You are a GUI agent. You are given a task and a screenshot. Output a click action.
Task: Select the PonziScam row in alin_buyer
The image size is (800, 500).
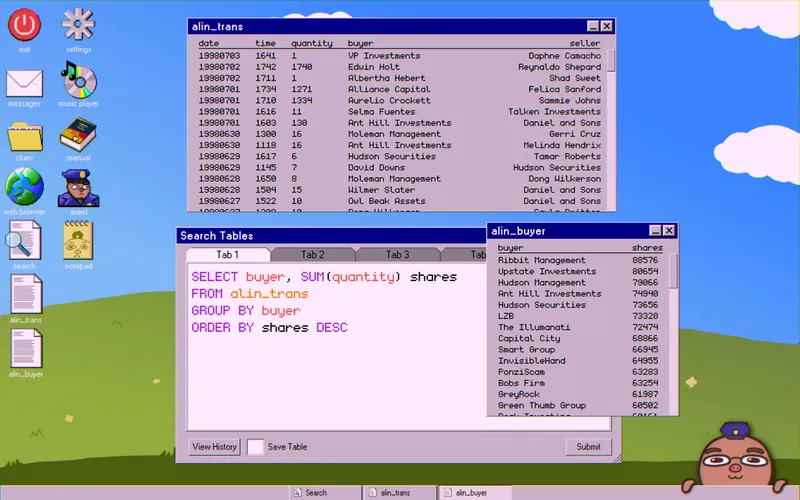tap(579, 372)
